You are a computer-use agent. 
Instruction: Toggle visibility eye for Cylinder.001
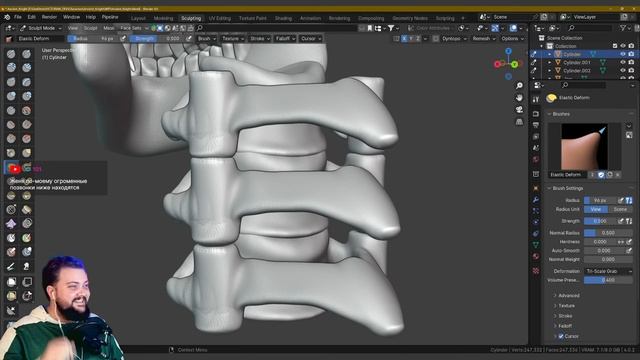[x=623, y=62]
